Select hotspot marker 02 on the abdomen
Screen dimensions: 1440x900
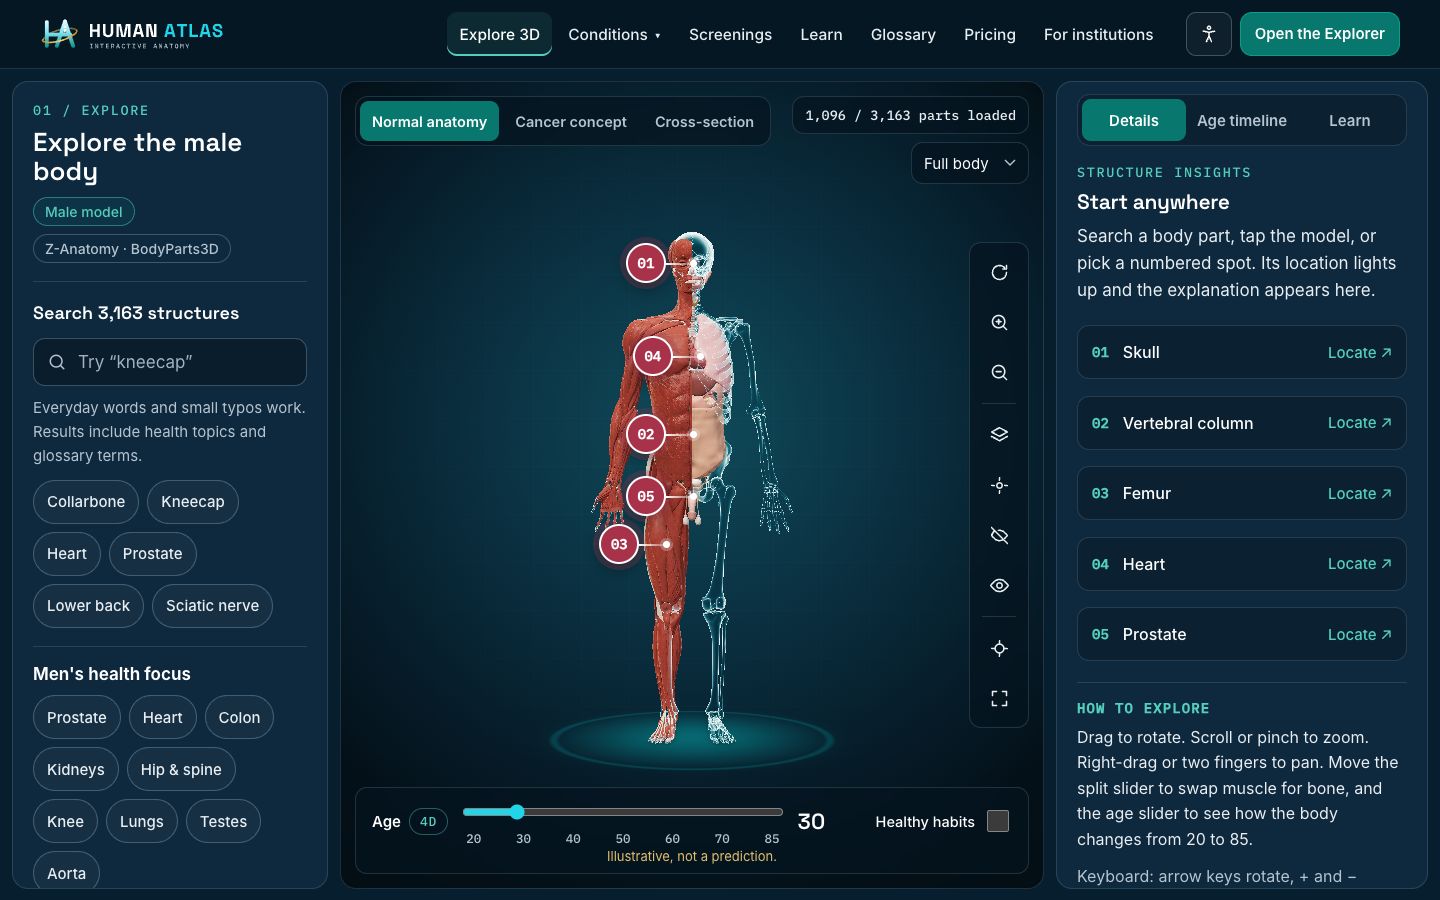[646, 434]
